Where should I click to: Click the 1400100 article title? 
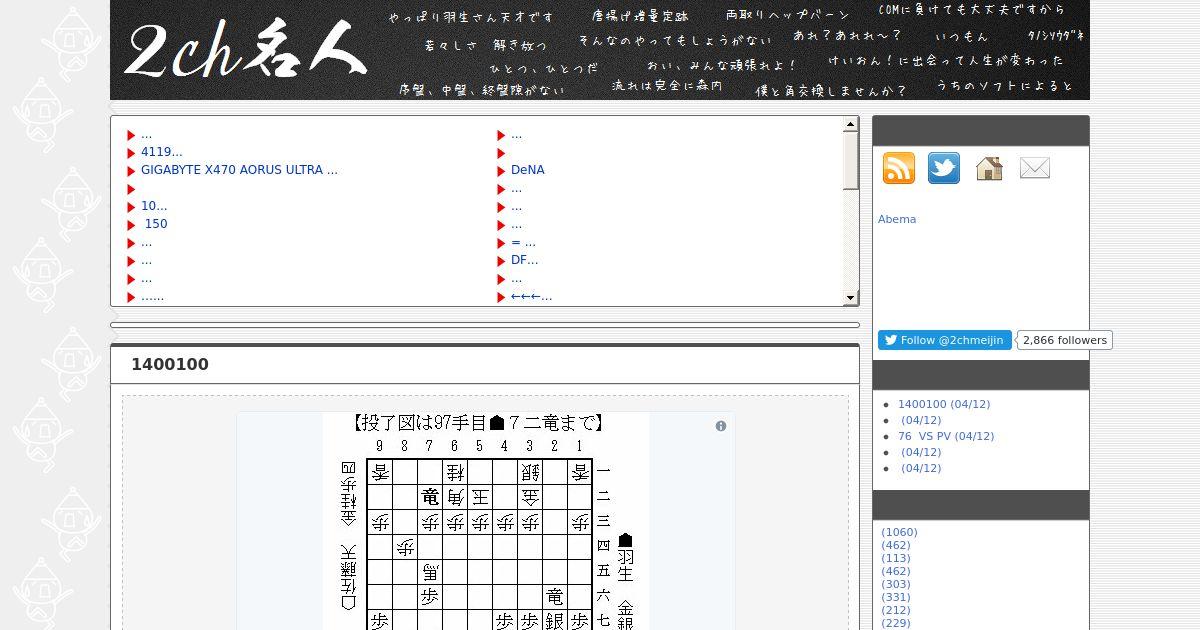coord(170,365)
